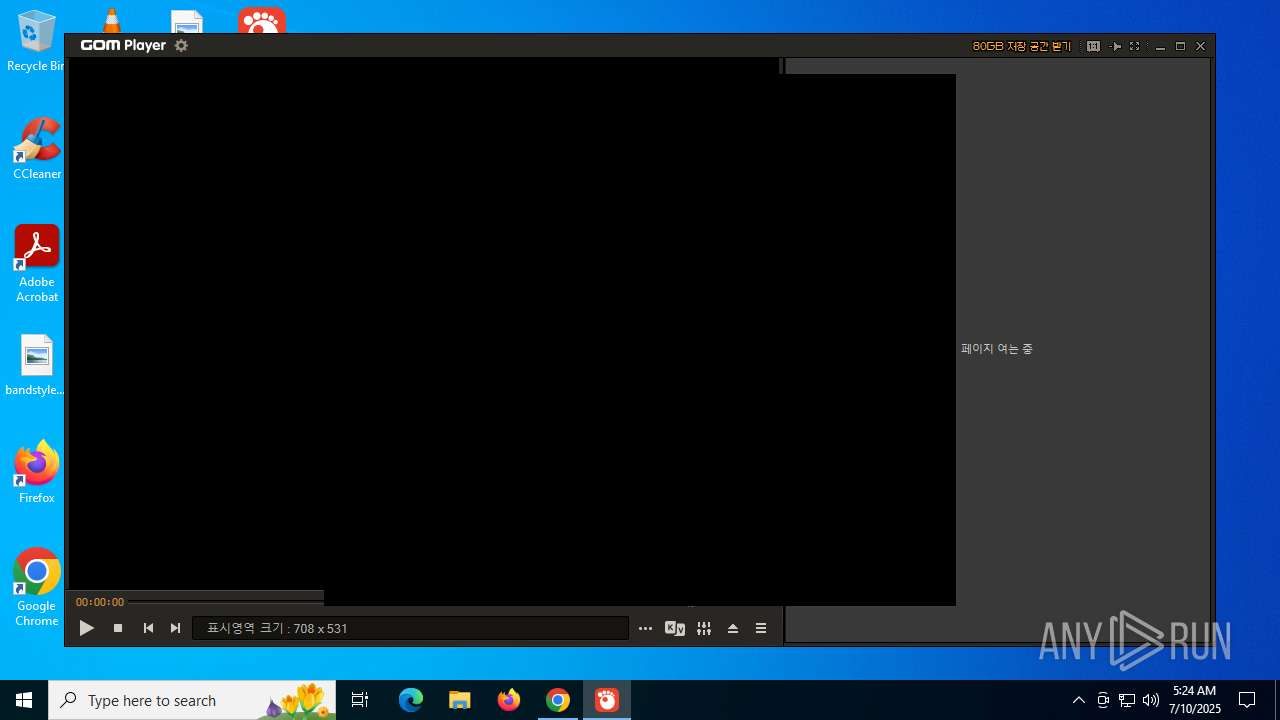The image size is (1280, 720).
Task: Minimize the GOM Player window
Action: coord(1160,47)
